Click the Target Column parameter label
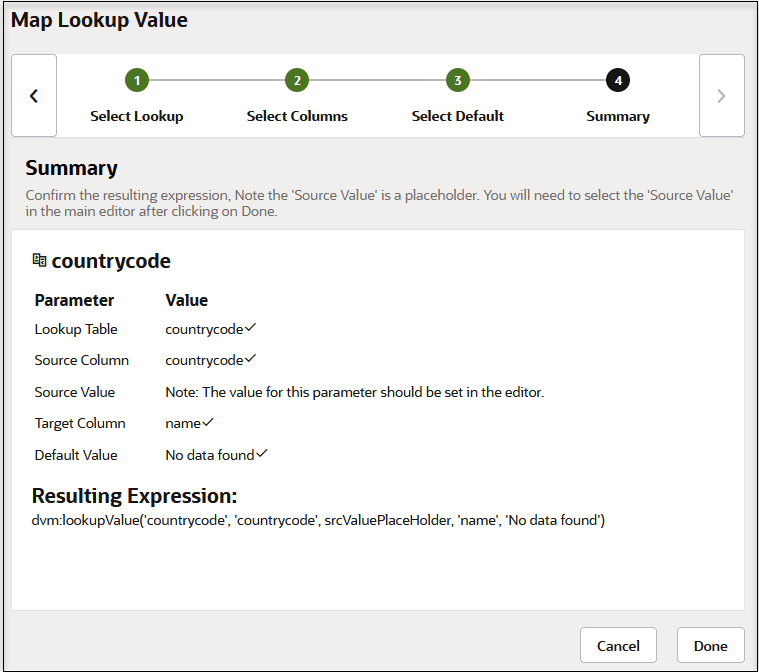Screen dimensions: 759x672 pyautogui.click(x=80, y=424)
